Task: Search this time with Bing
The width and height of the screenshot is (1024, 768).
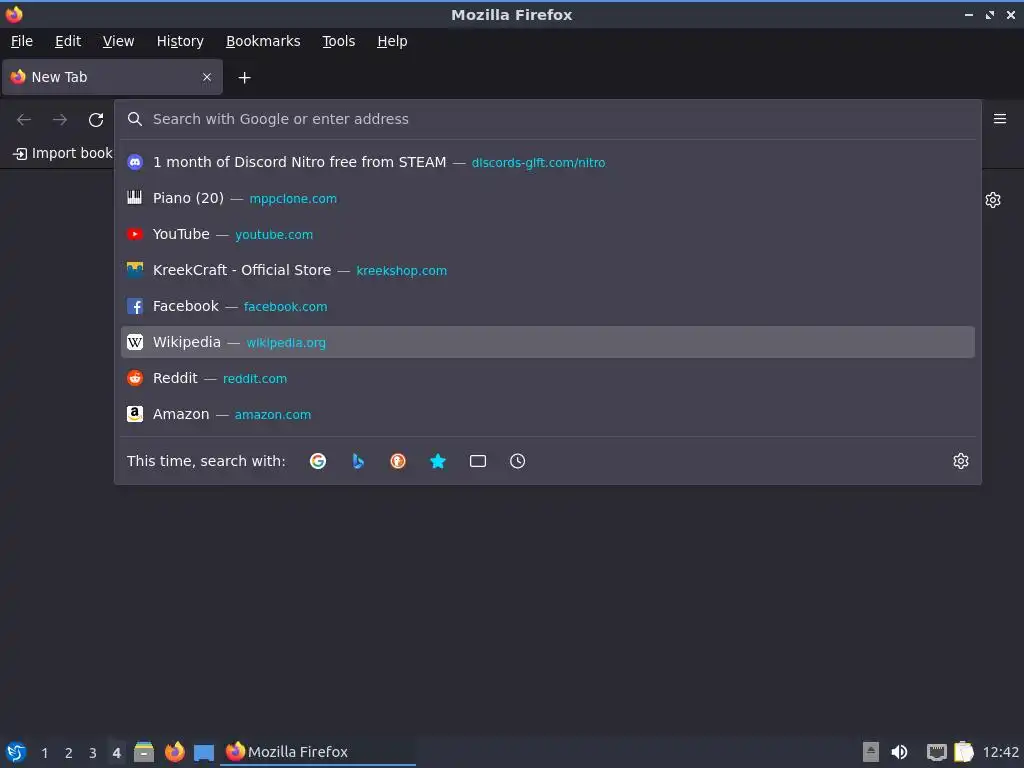Action: (358, 461)
